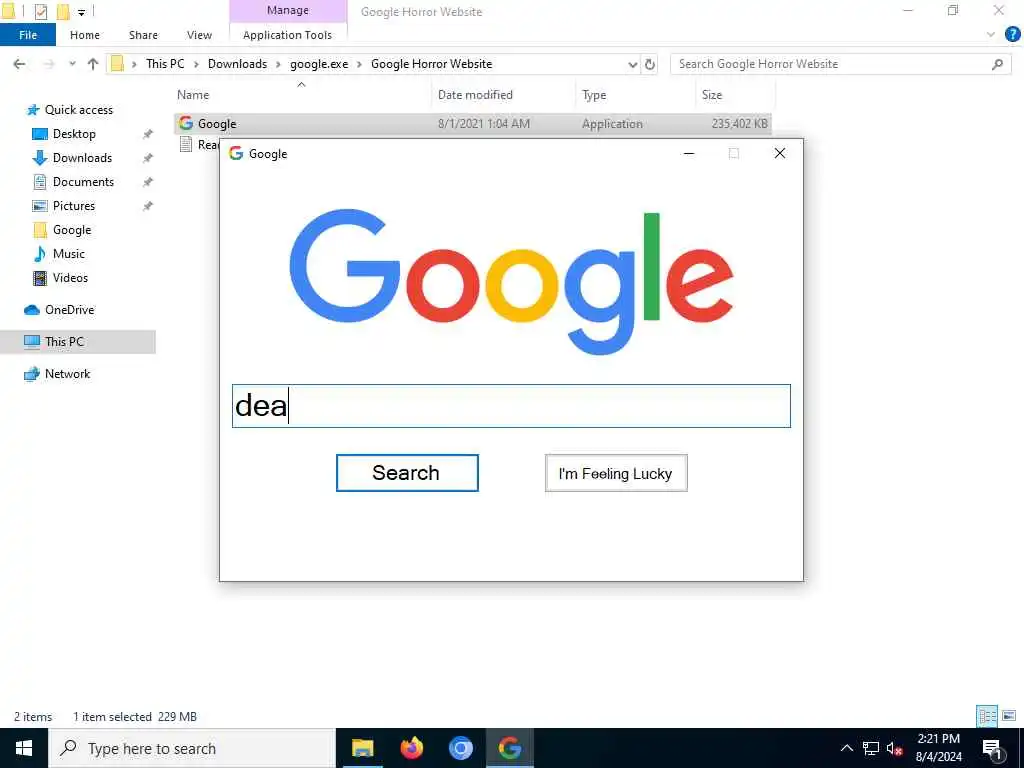Select the Manage contextual tab
Screen dimensions: 1024x768
click(x=288, y=10)
